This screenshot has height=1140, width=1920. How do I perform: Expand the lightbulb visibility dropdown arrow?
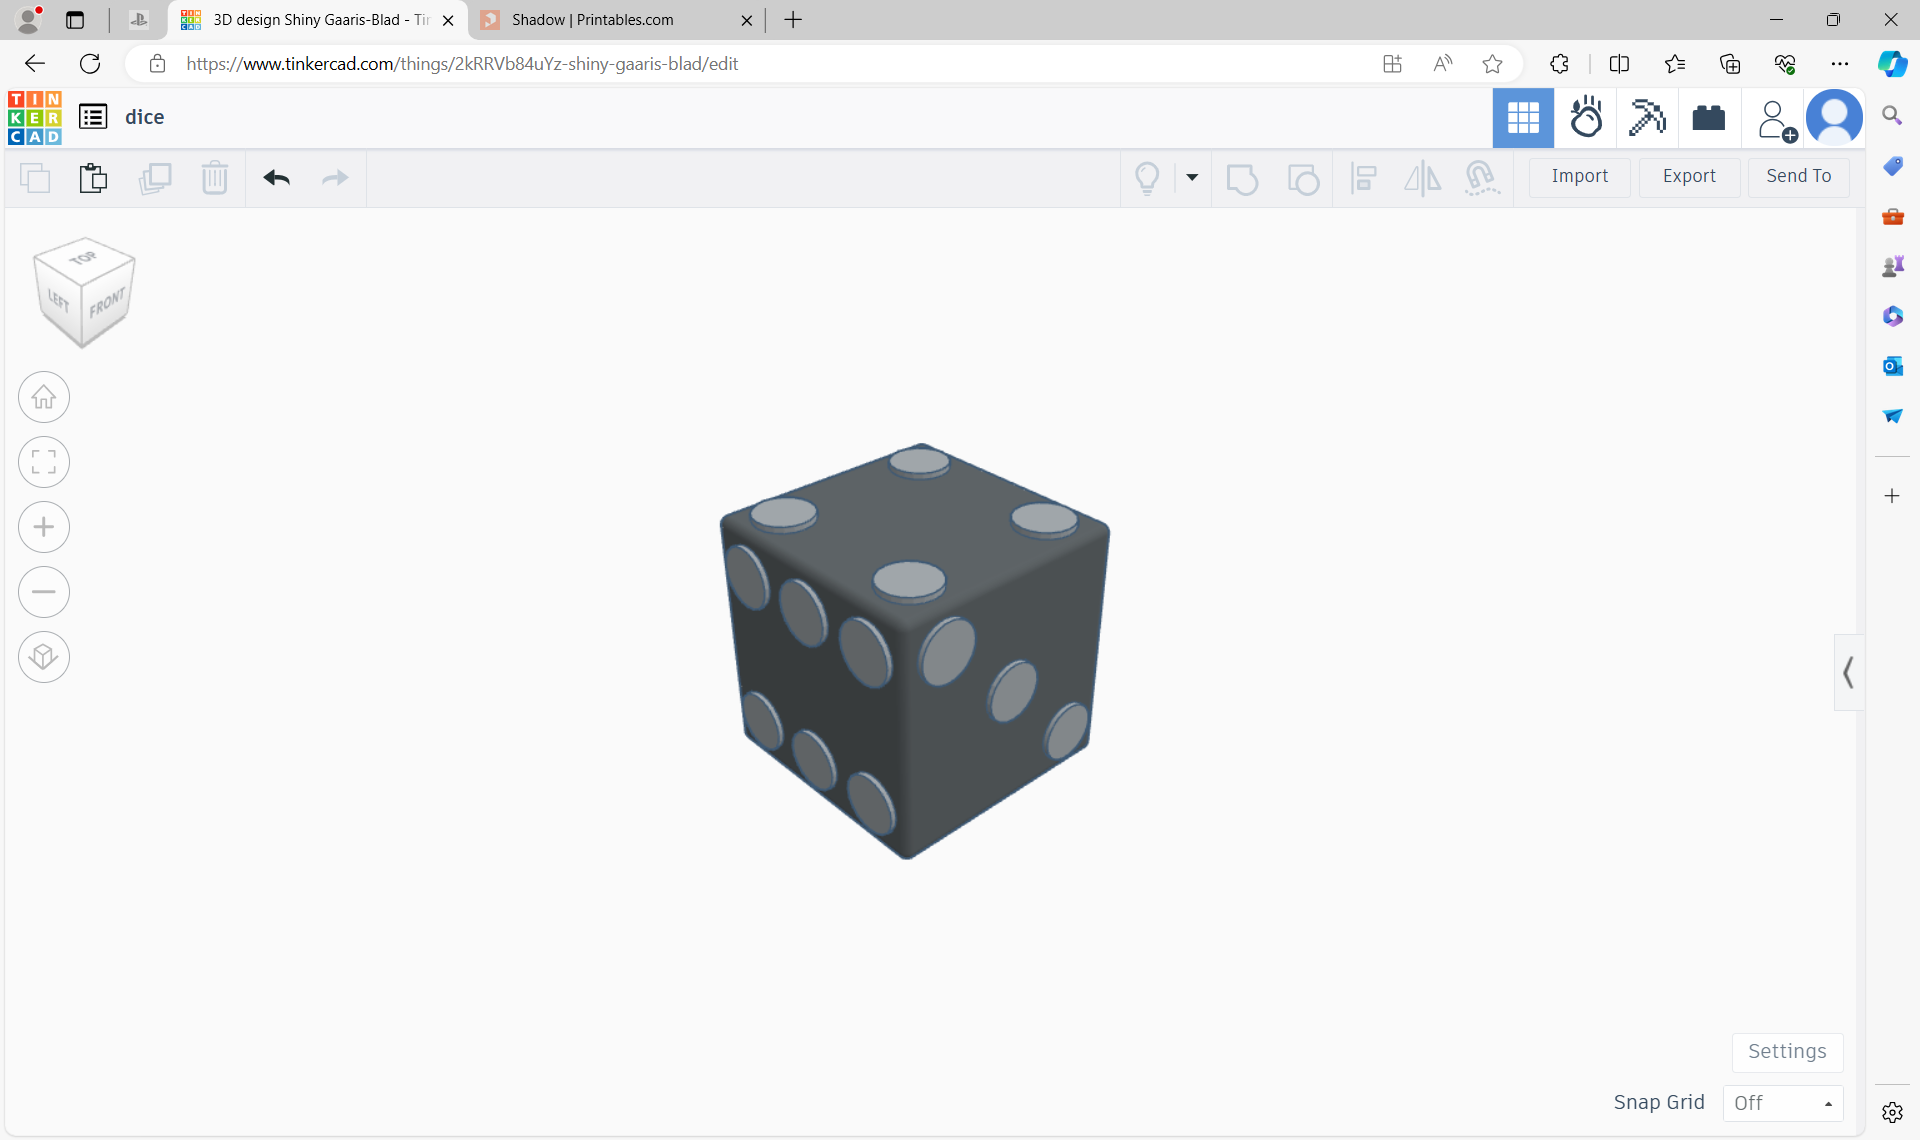click(1192, 177)
